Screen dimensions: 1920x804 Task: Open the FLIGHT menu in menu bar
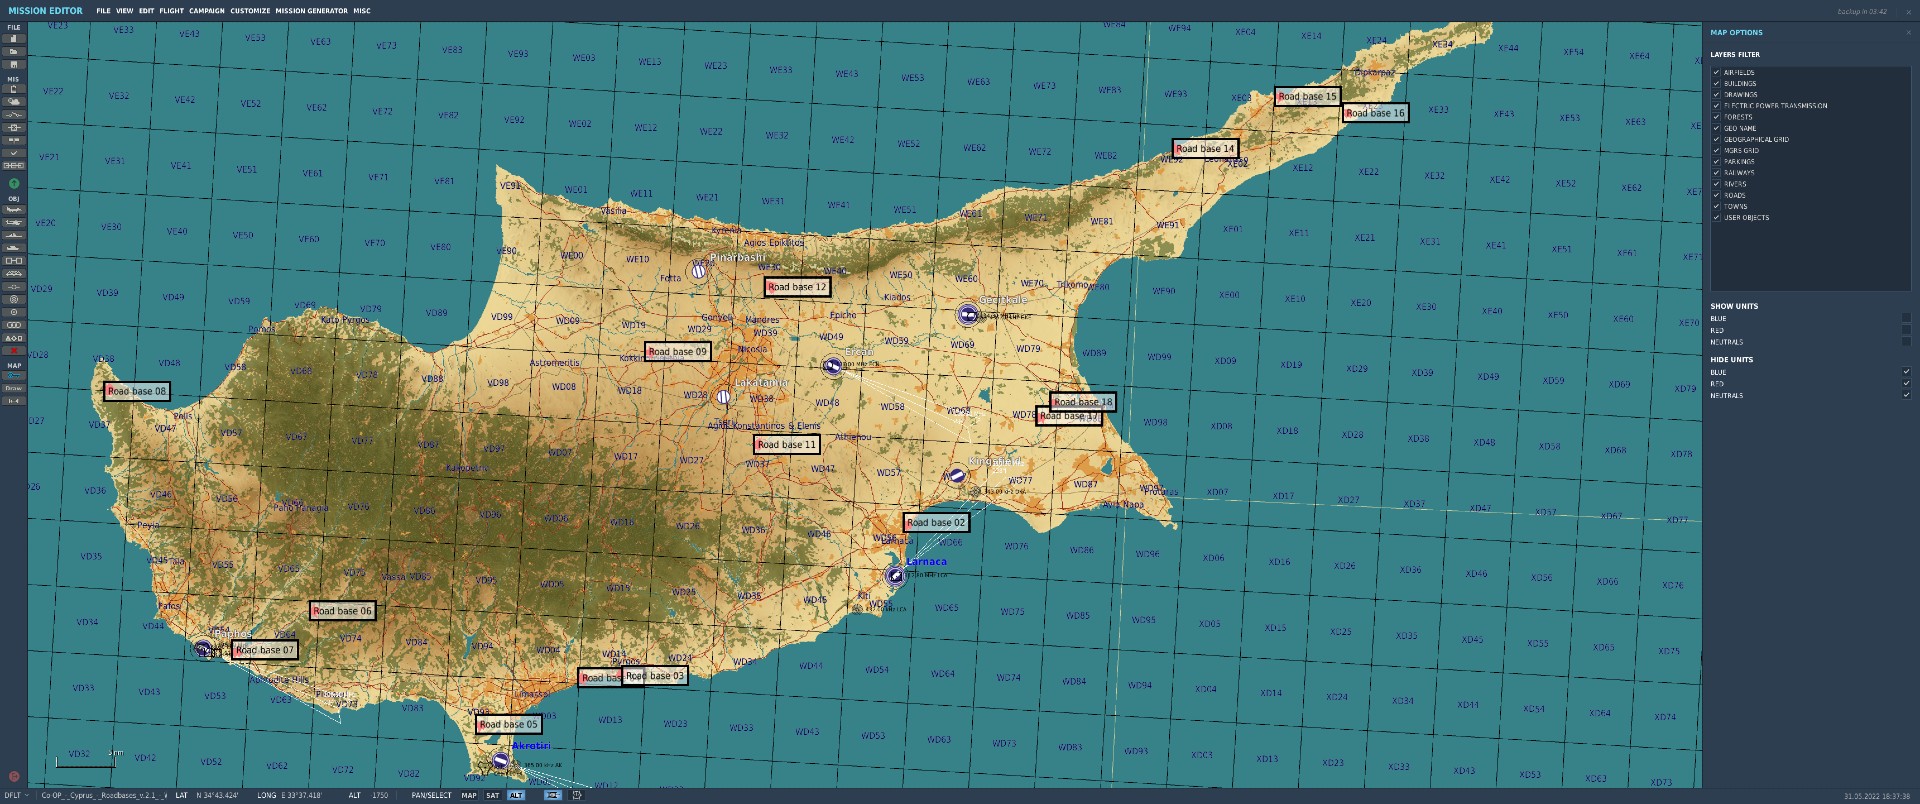[x=171, y=11]
